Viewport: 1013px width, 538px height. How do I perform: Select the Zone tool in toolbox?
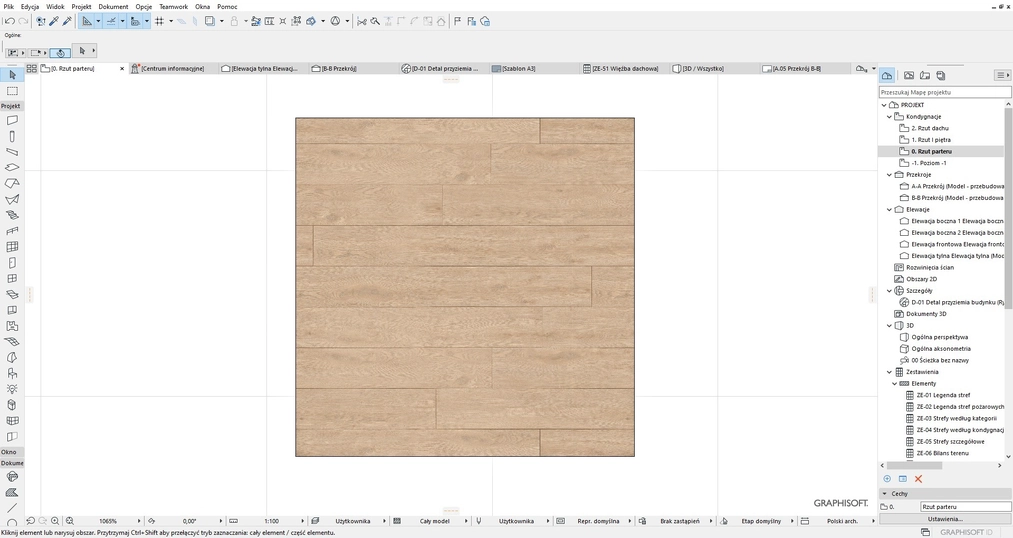coord(12,326)
